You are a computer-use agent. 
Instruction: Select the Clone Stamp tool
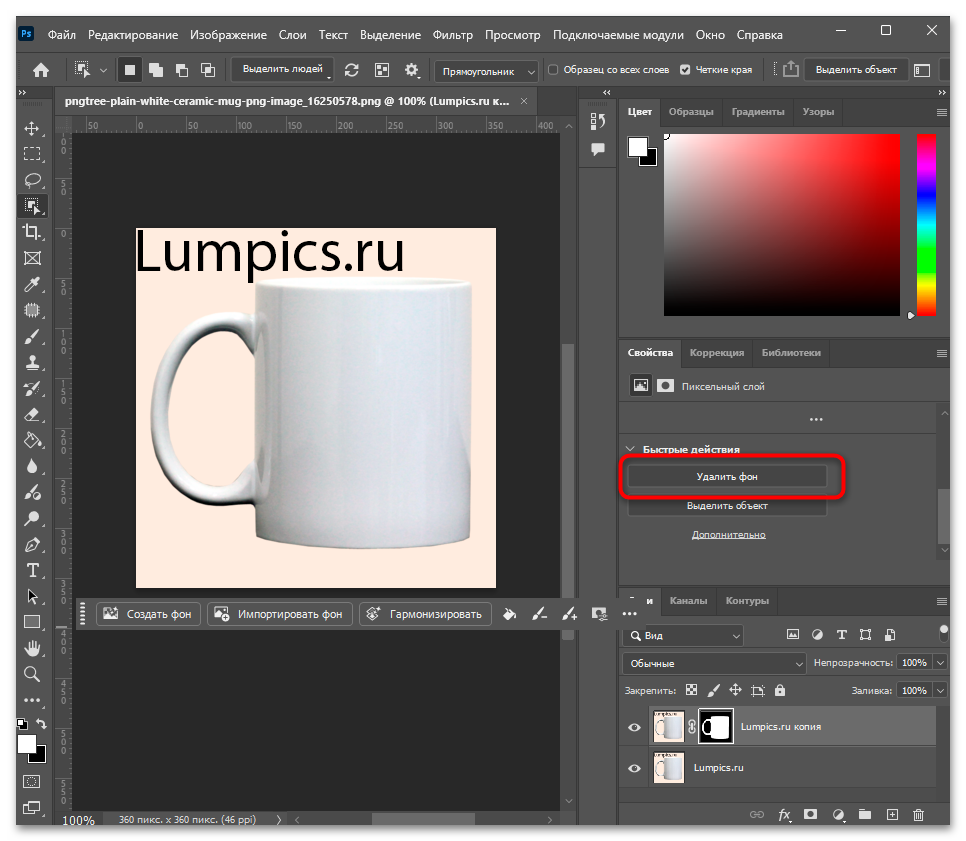(32, 362)
